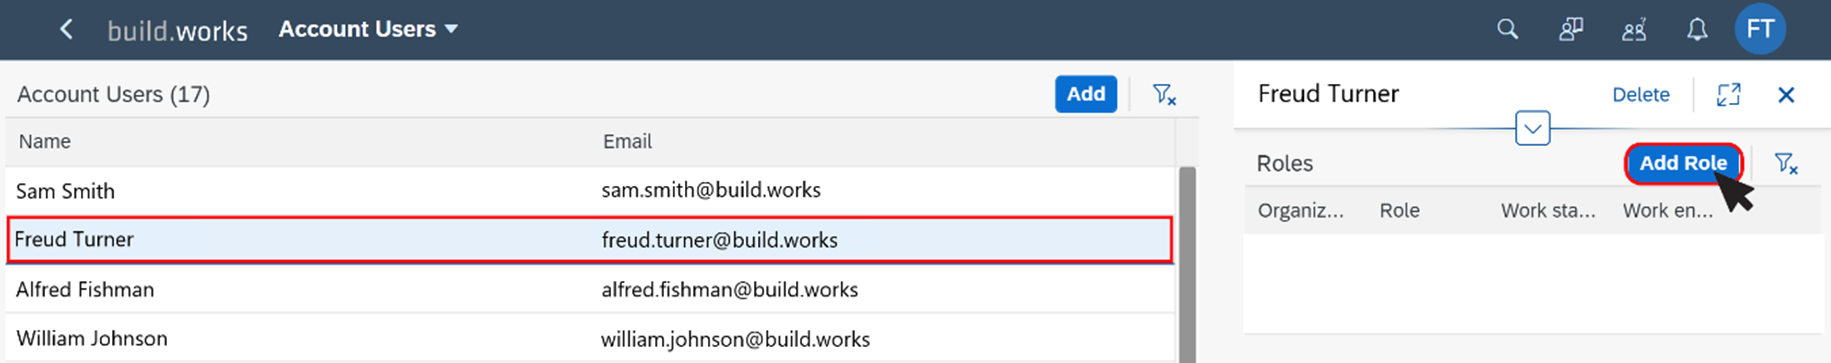Go back using the left chevron arrow
Viewport: 1831px width, 363px height.
click(x=66, y=30)
